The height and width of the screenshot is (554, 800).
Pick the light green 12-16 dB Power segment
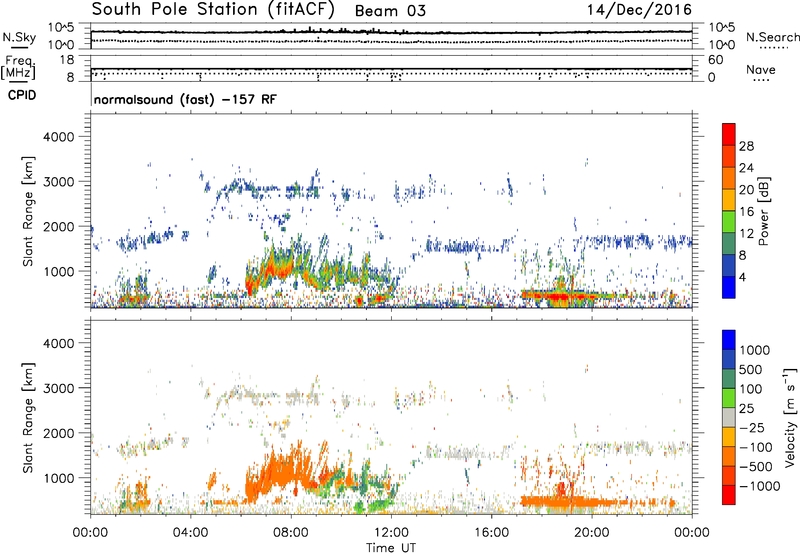point(729,222)
